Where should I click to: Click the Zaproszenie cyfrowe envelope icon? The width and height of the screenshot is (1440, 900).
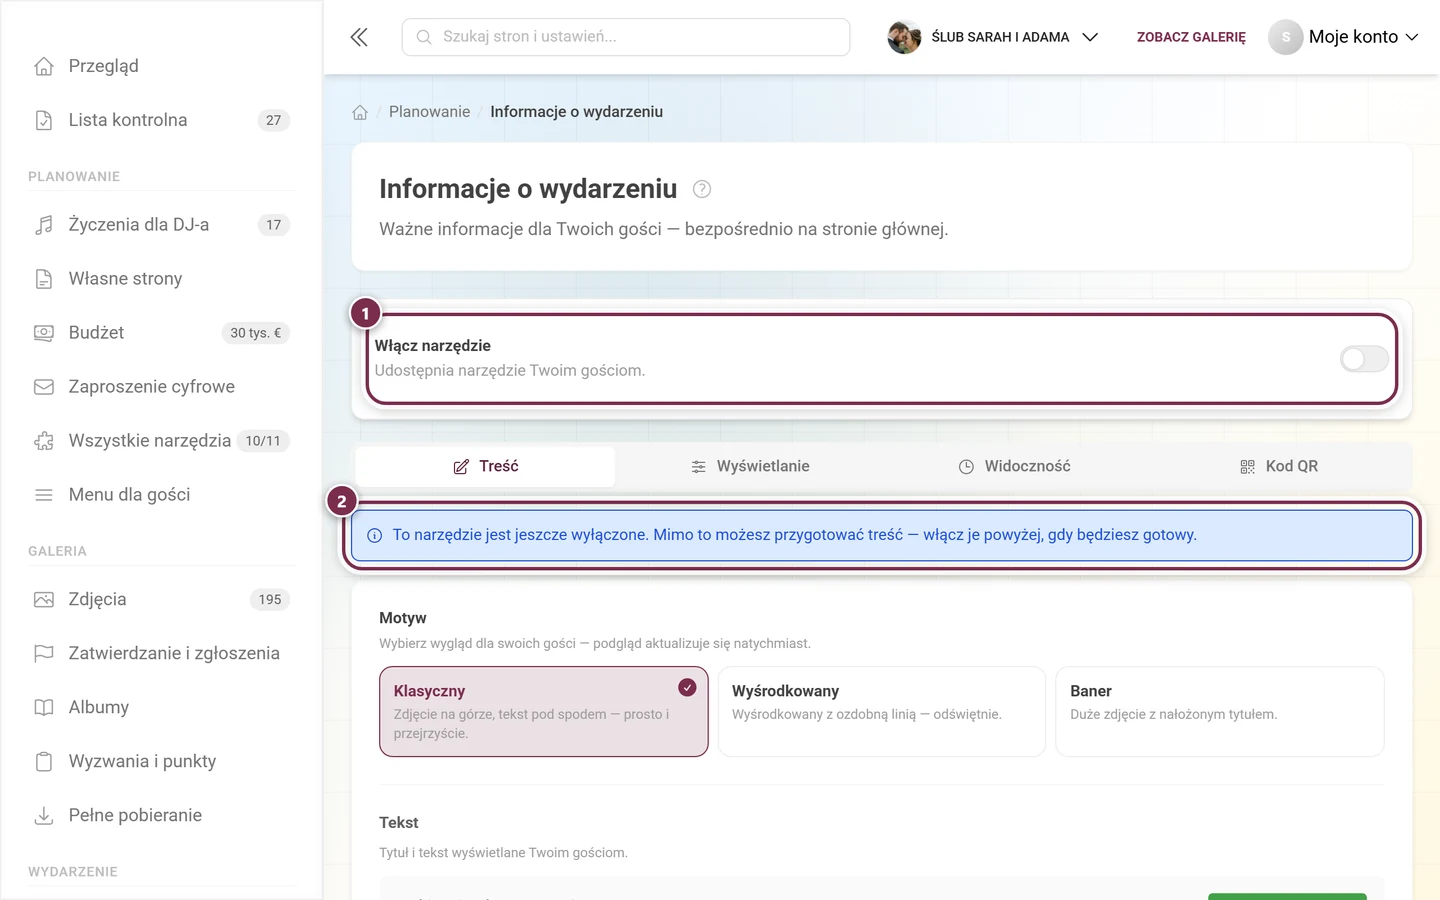(44, 387)
